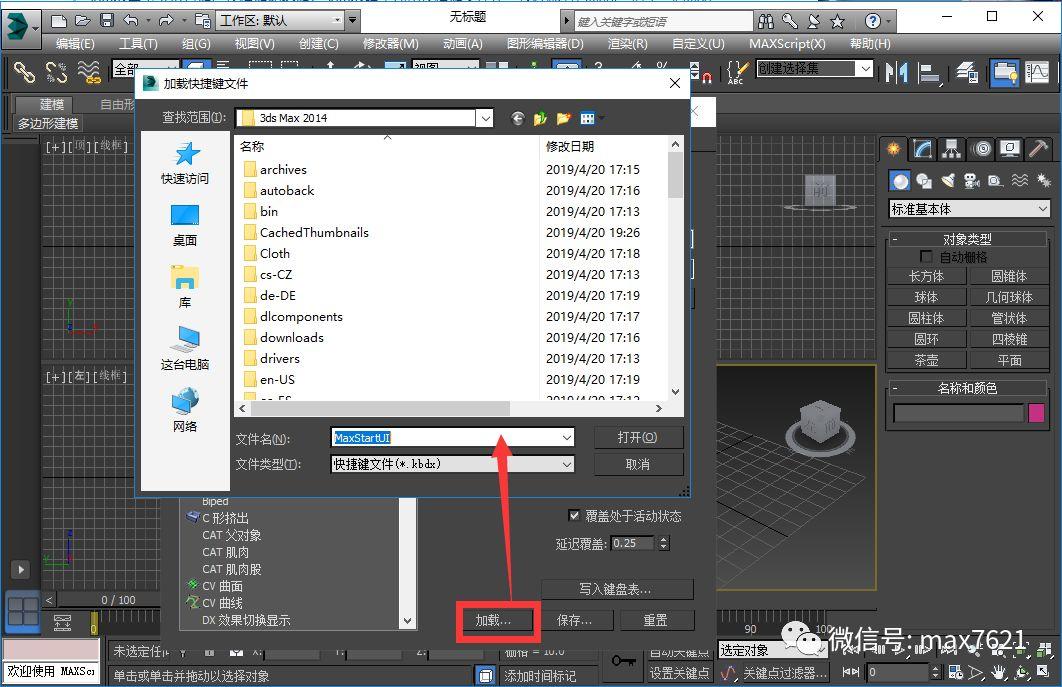Viewport: 1062px width, 687px height.
Task: Click the New Scene icon
Action: [59, 21]
